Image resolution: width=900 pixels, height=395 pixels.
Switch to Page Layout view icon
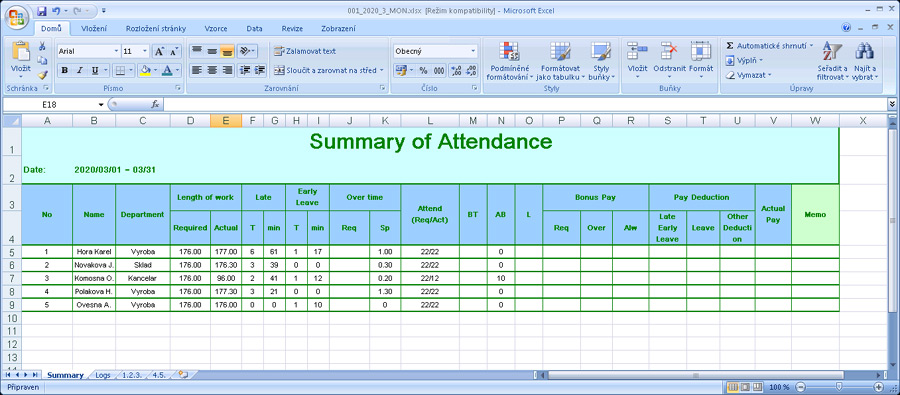pyautogui.click(x=746, y=387)
